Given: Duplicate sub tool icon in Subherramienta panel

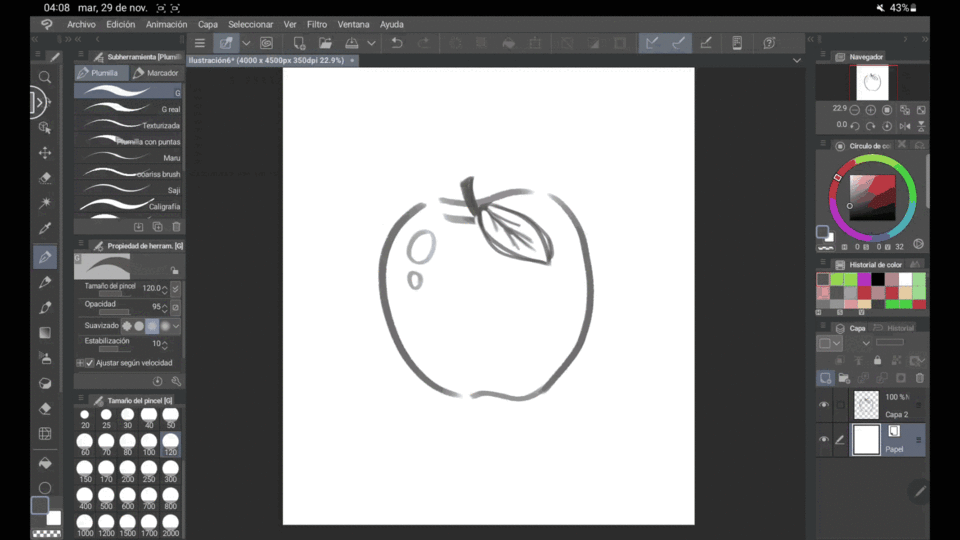Looking at the screenshot, I should [x=157, y=227].
